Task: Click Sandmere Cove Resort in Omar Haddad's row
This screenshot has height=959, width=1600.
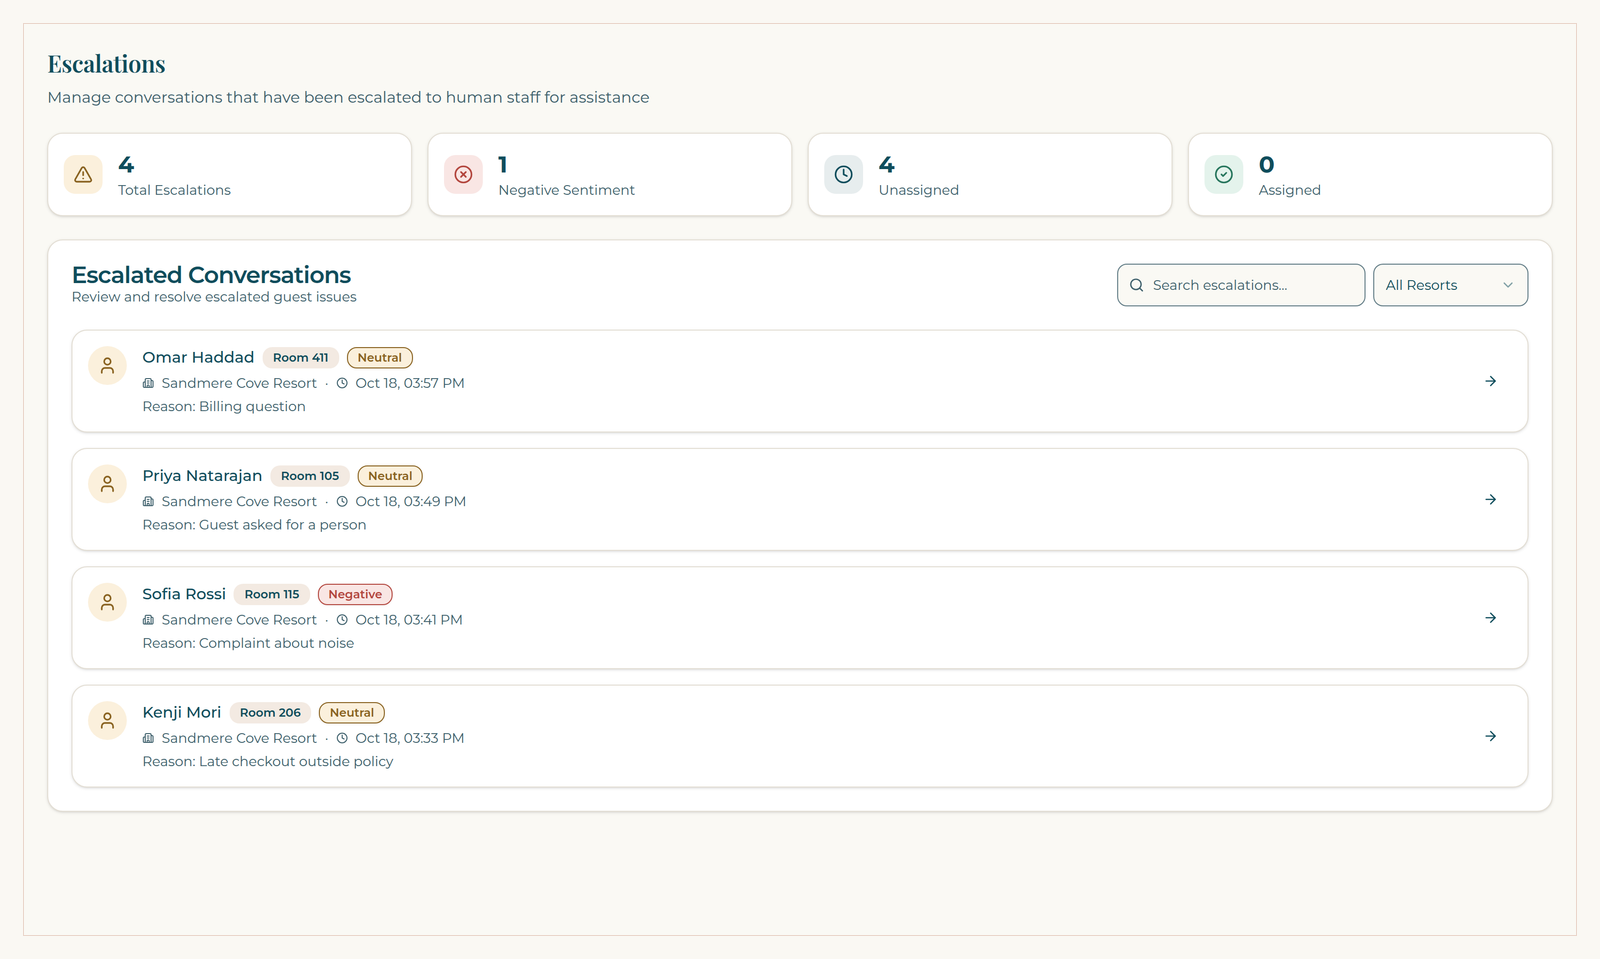Action: [x=239, y=383]
